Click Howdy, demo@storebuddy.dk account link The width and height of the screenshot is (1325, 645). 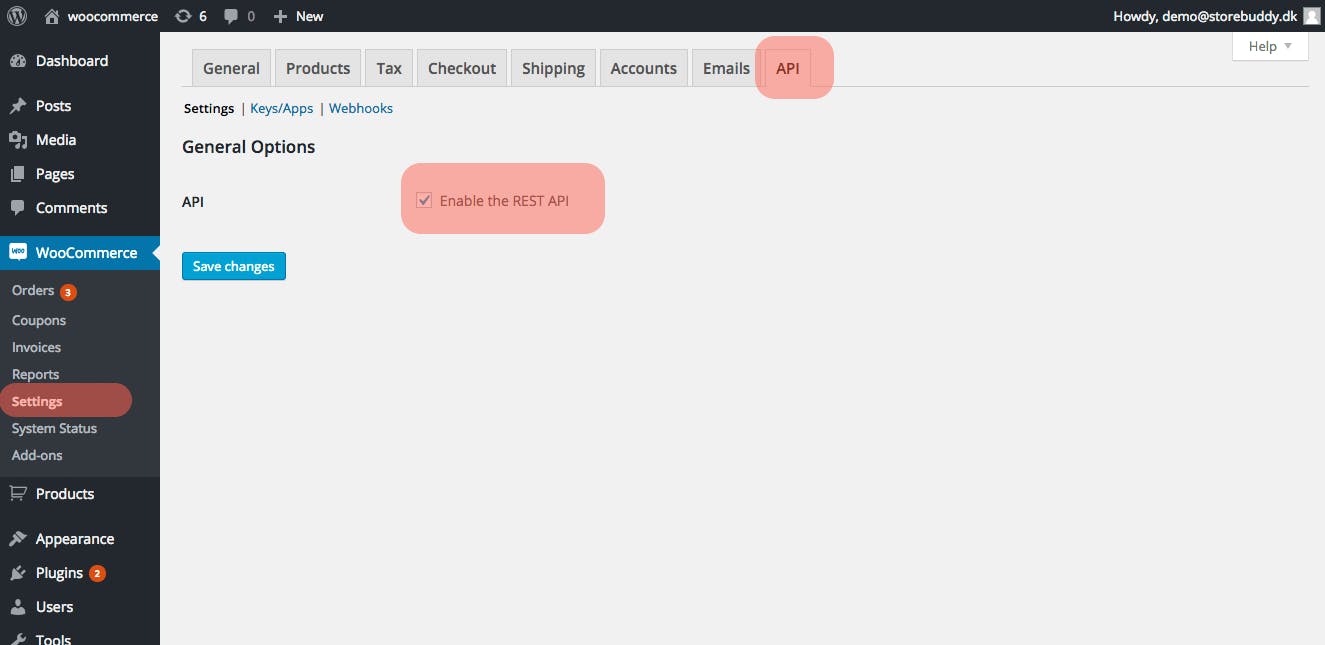[1205, 16]
